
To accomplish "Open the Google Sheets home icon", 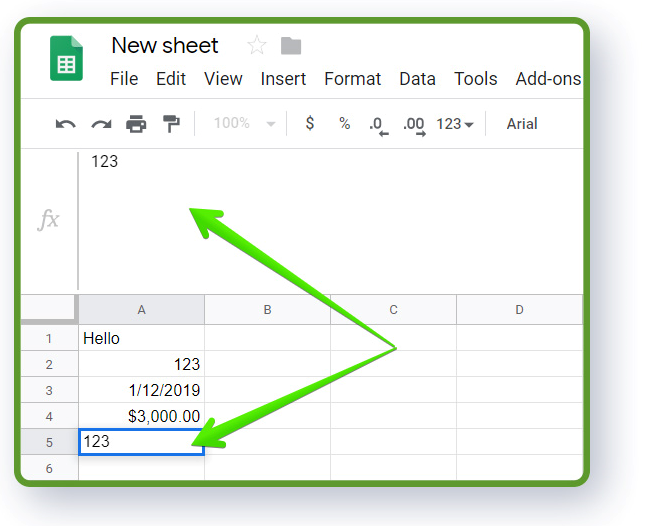I will [67, 58].
